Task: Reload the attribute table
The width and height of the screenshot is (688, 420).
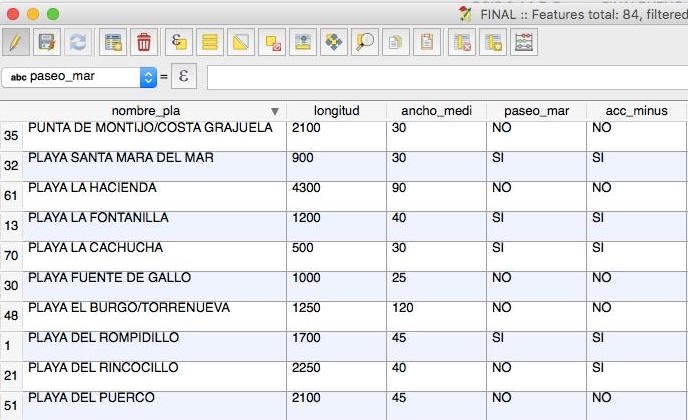Action: pos(76,42)
